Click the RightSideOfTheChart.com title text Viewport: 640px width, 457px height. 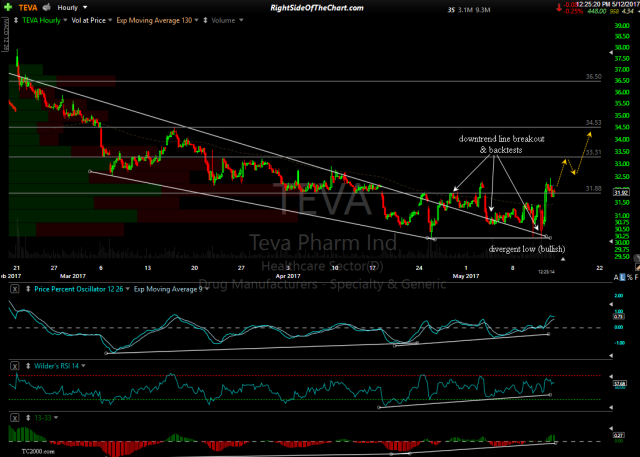click(317, 8)
